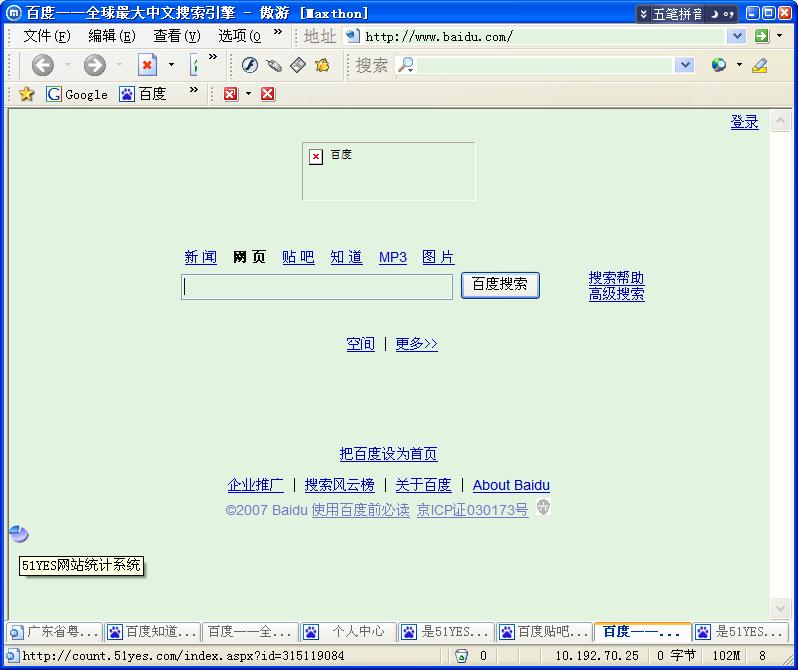
Task: Click the 图片 images link
Action: [438, 257]
